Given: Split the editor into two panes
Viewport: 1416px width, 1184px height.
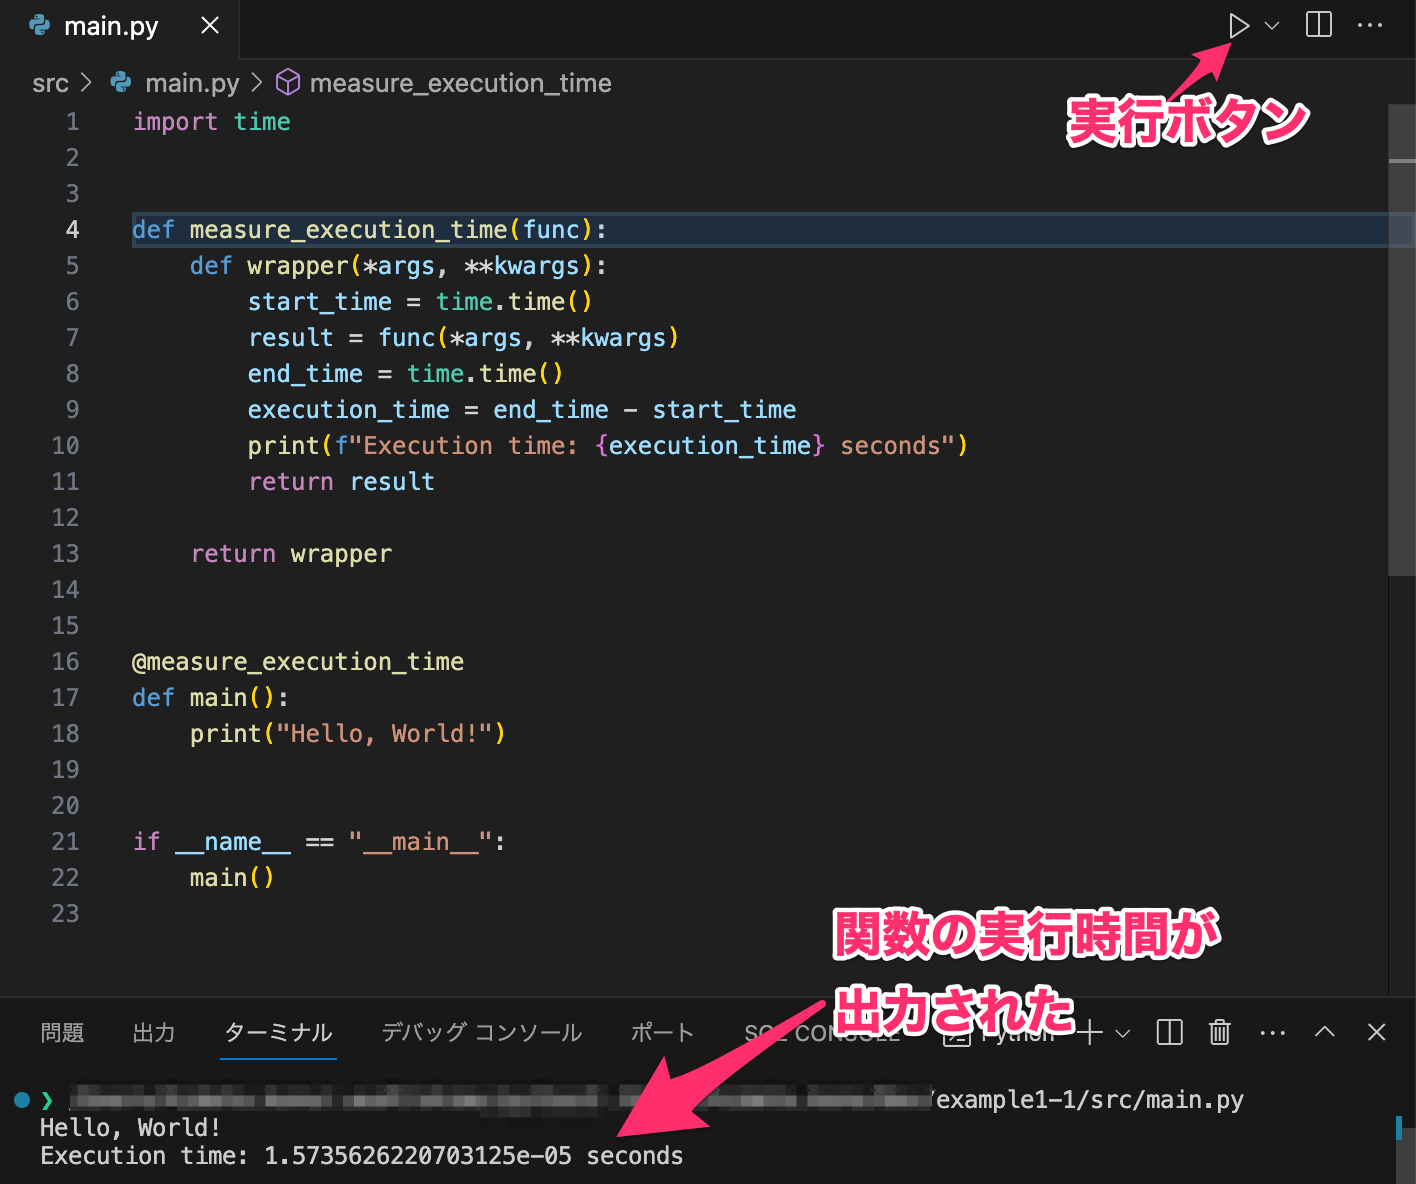Looking at the screenshot, I should [1318, 25].
